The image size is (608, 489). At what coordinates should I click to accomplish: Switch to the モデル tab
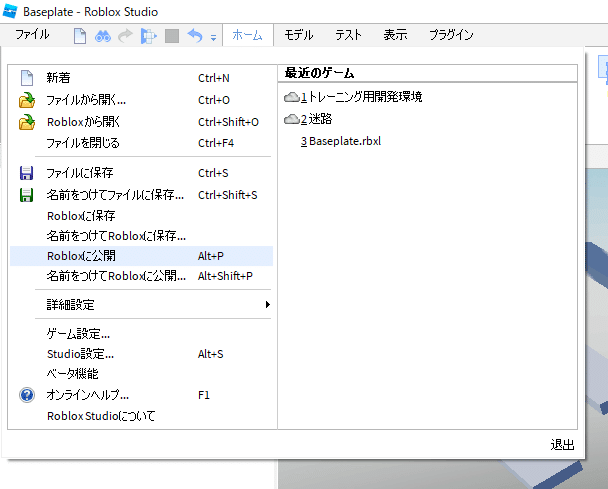299,35
